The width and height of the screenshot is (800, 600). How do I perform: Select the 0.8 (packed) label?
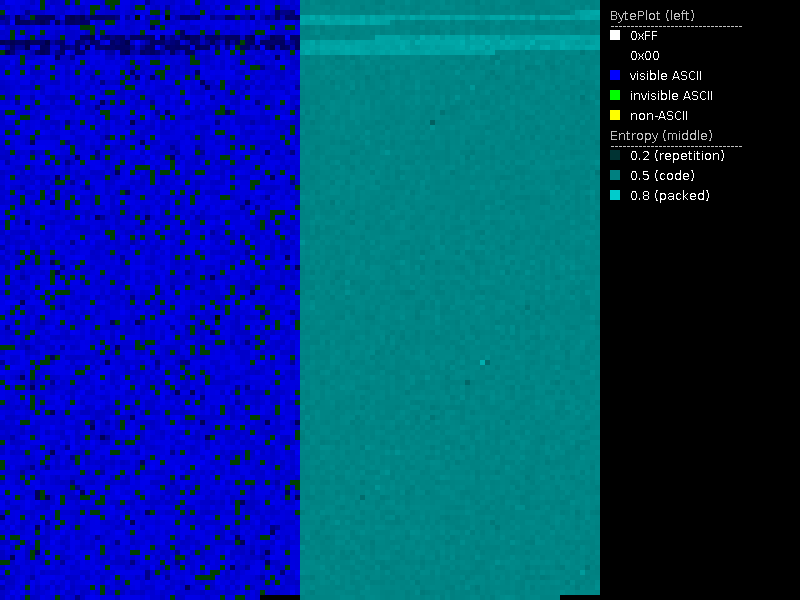coord(669,196)
